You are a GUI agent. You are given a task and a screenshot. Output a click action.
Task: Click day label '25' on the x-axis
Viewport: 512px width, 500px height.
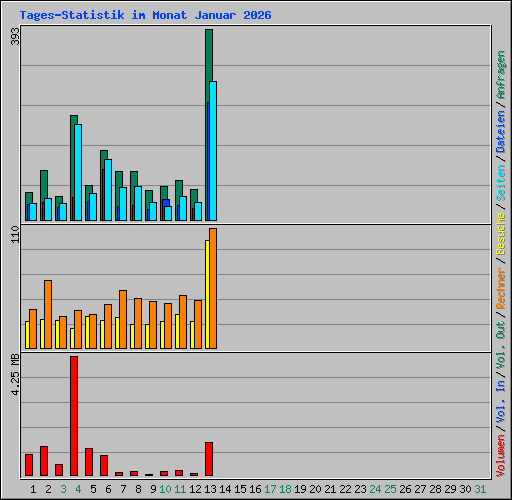(x=390, y=489)
